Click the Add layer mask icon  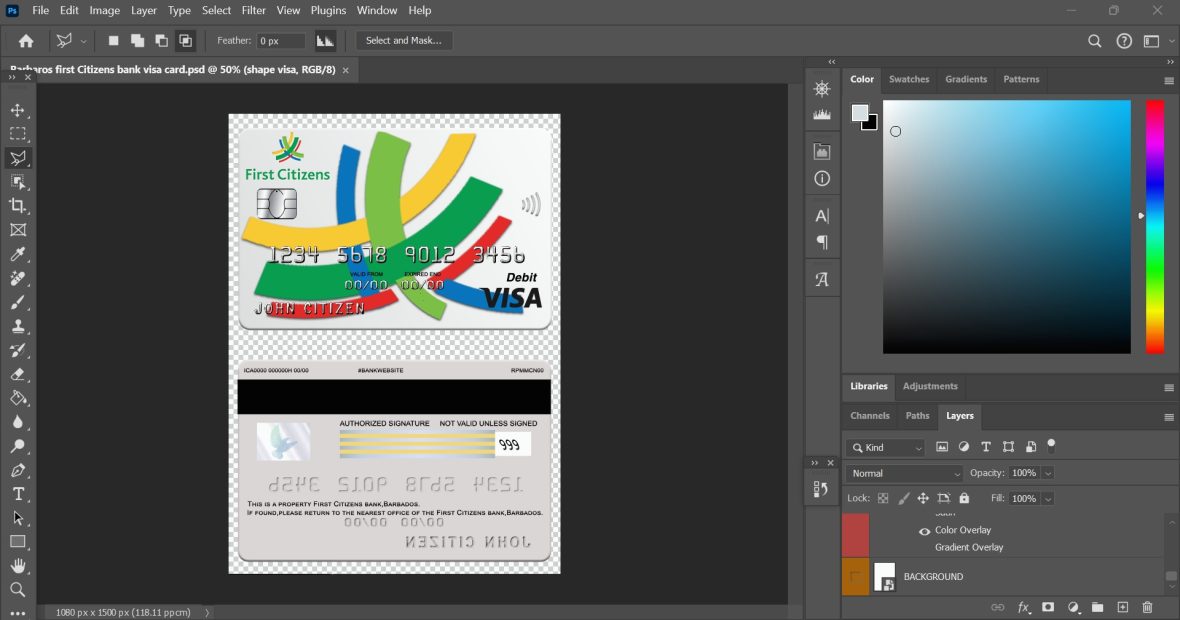tap(1048, 607)
